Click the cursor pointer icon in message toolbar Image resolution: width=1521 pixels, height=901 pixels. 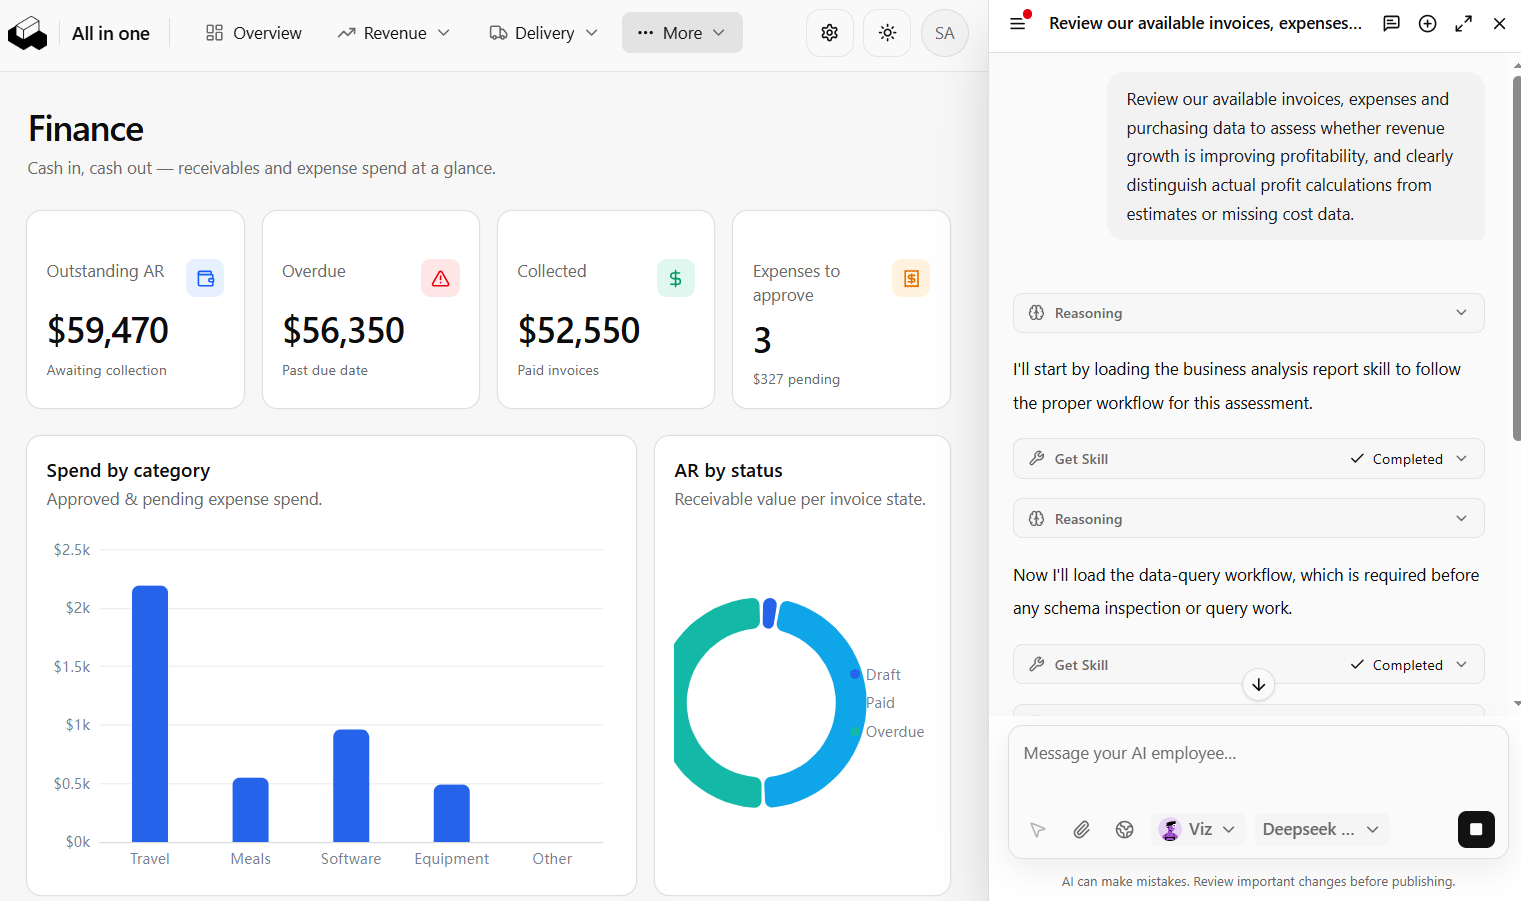pos(1038,829)
